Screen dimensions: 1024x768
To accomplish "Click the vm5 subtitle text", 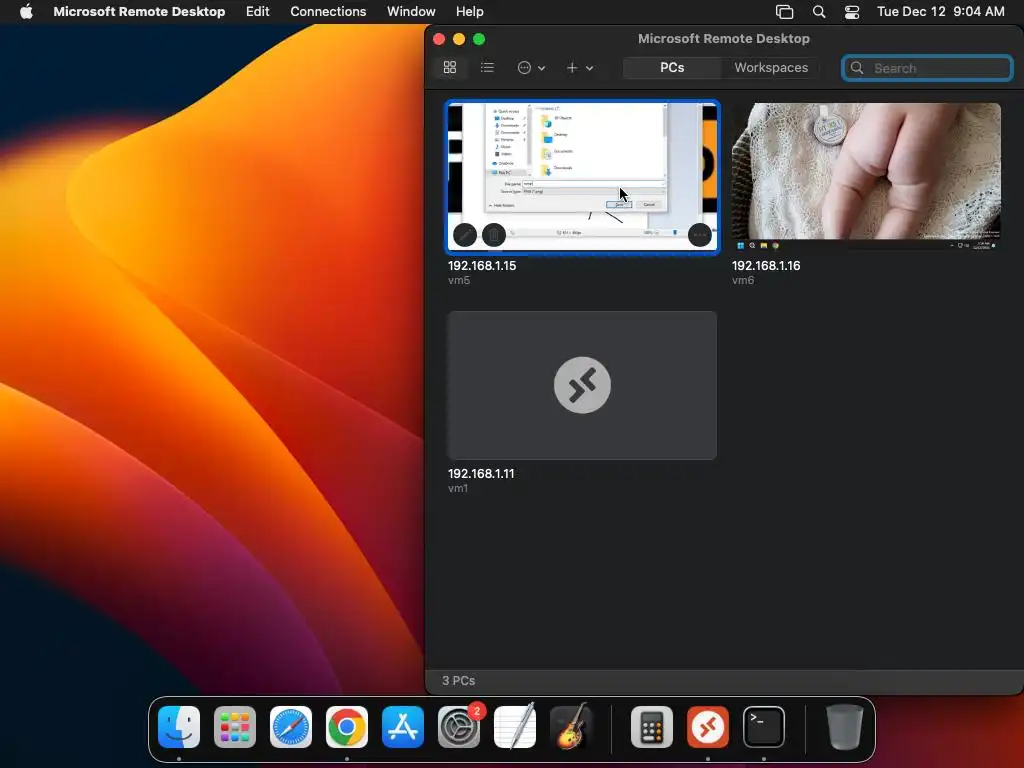I will pyautogui.click(x=459, y=281).
